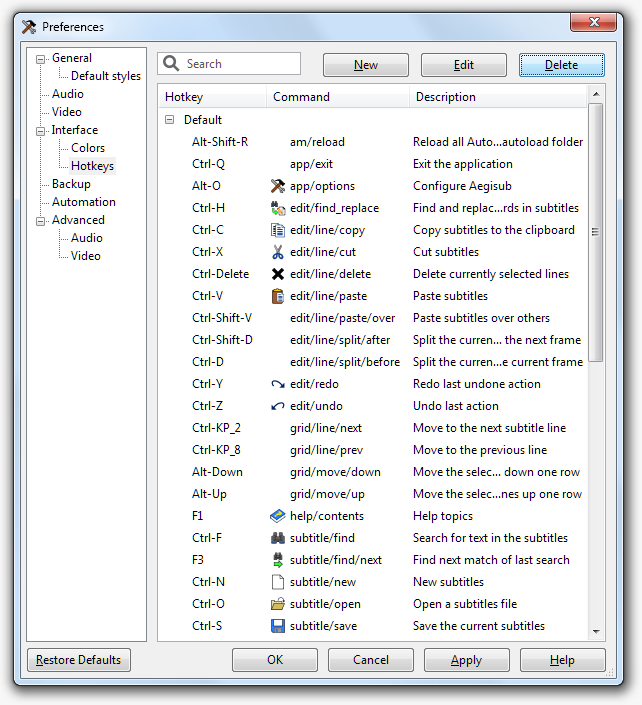Select the grid/line/prev command
Viewport: 642px width, 705px height.
326,450
